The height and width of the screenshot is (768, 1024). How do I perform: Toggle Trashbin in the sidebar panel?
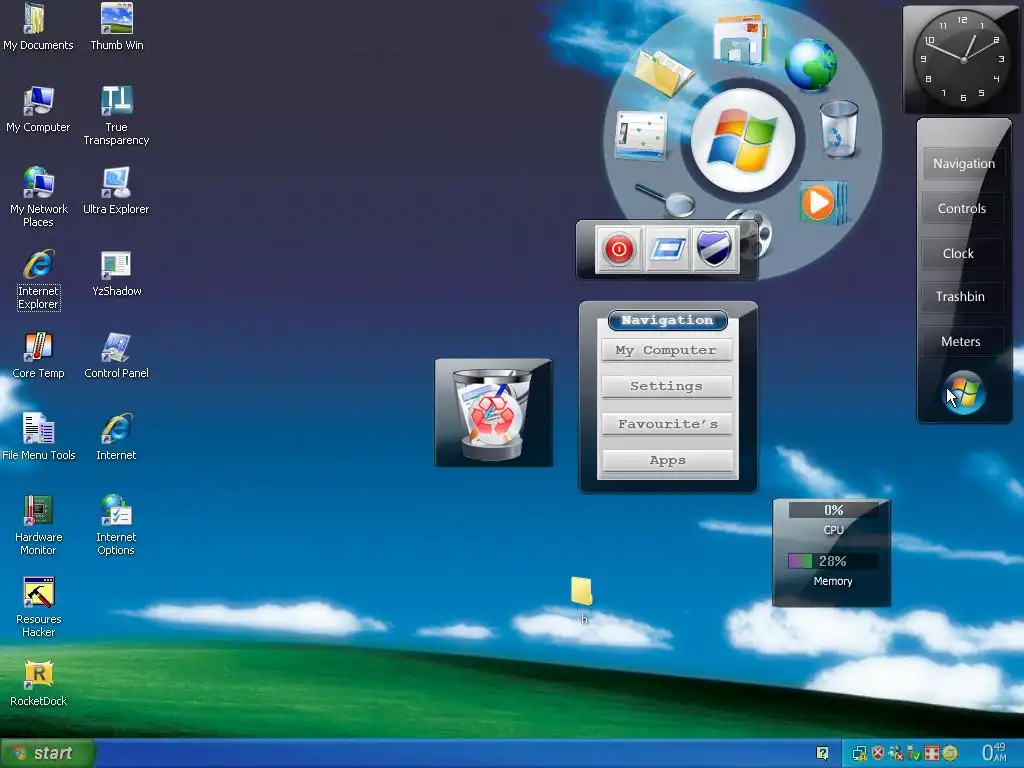960,296
